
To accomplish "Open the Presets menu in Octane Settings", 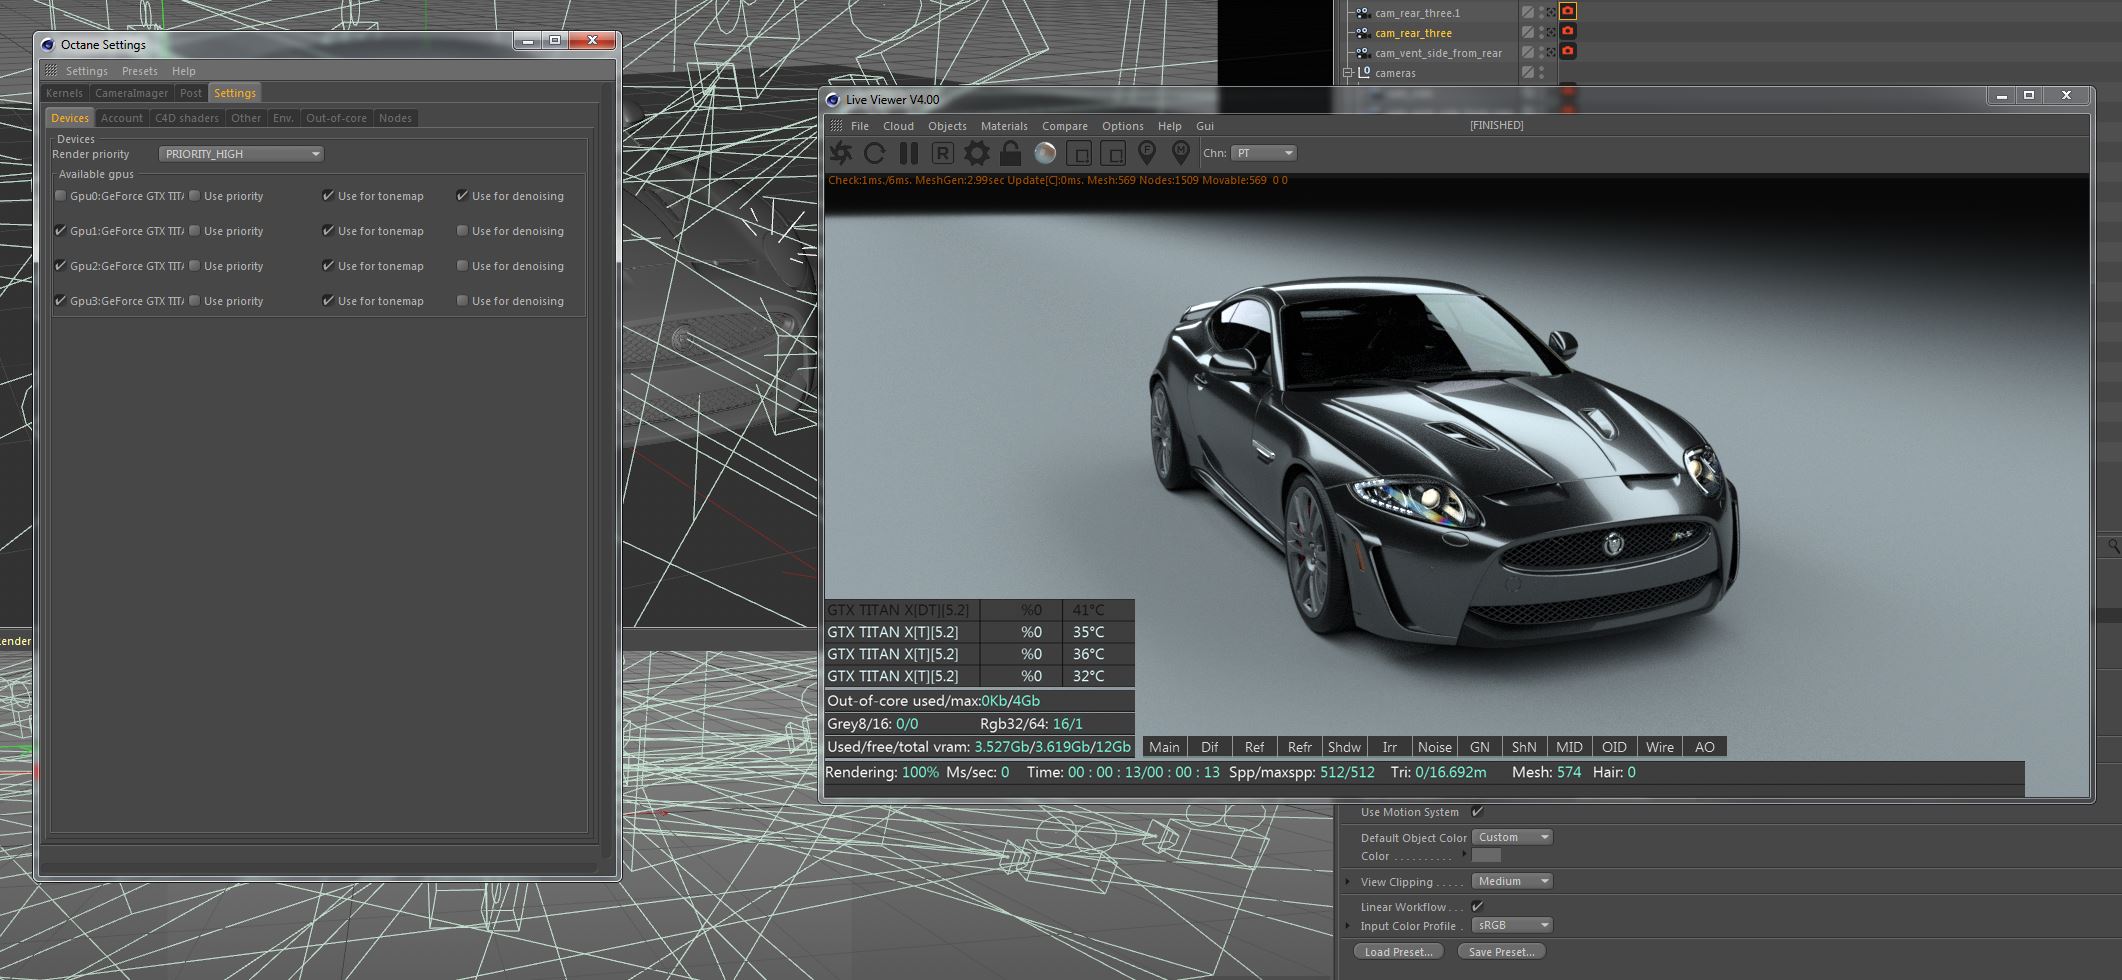I will click(140, 71).
